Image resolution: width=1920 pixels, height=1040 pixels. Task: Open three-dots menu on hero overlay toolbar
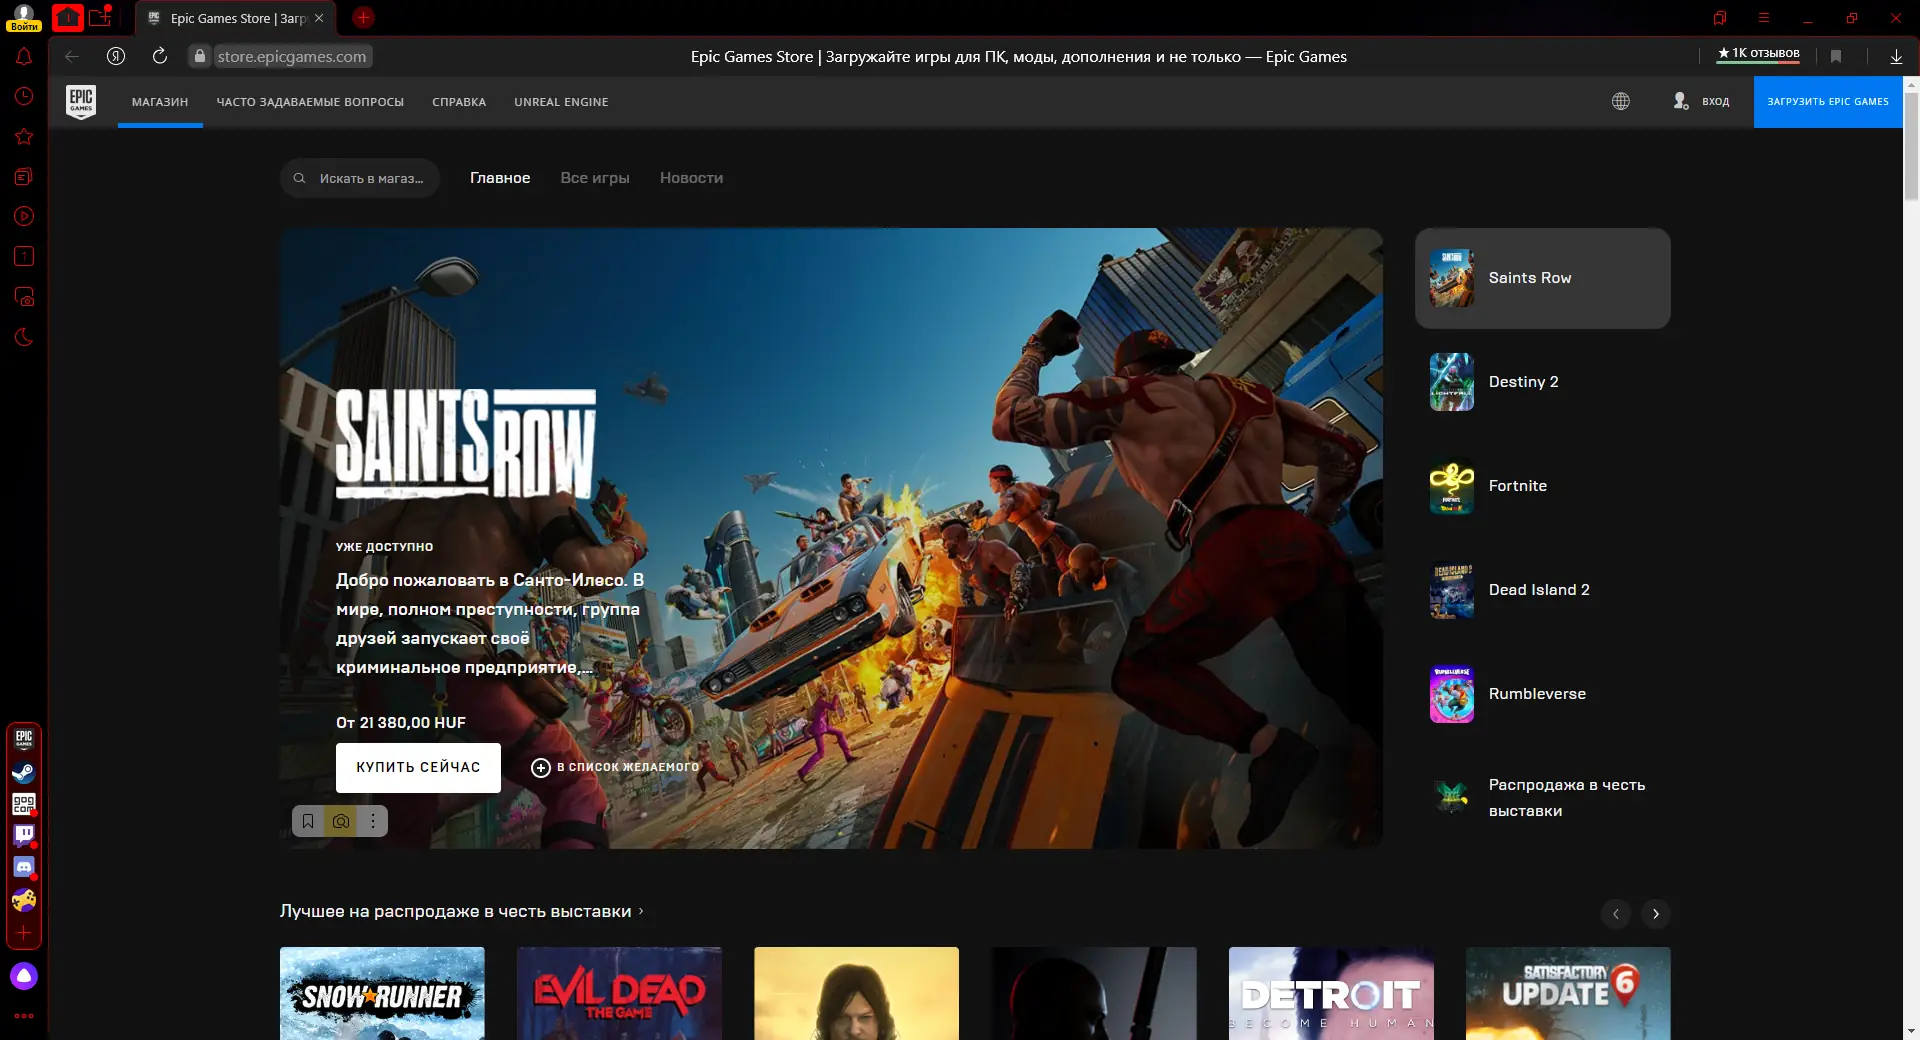(373, 821)
